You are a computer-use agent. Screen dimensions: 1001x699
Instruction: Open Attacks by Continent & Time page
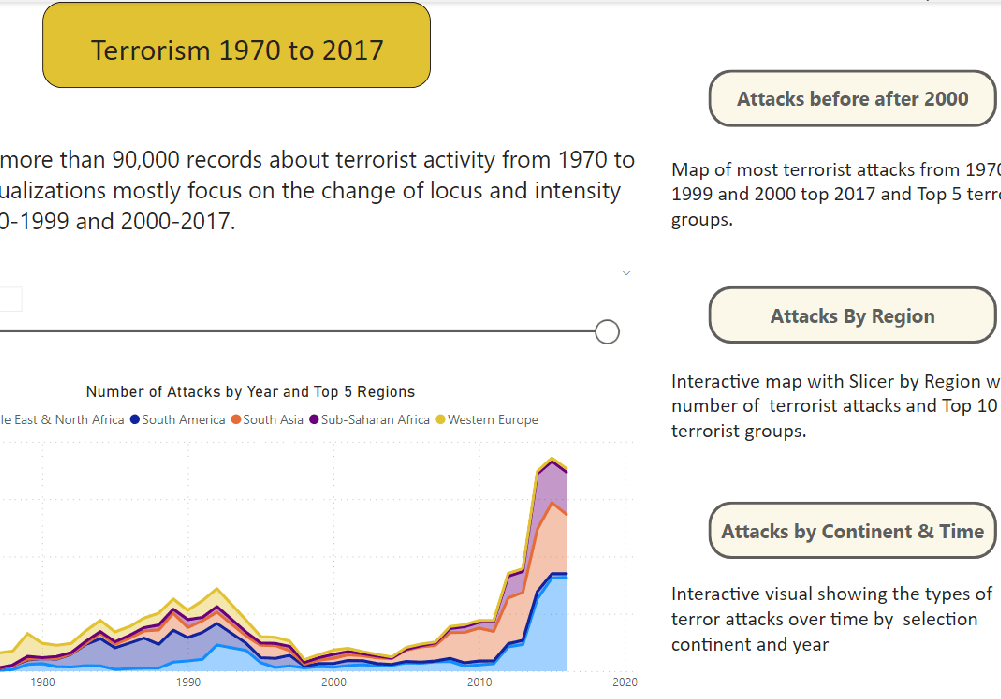852,530
